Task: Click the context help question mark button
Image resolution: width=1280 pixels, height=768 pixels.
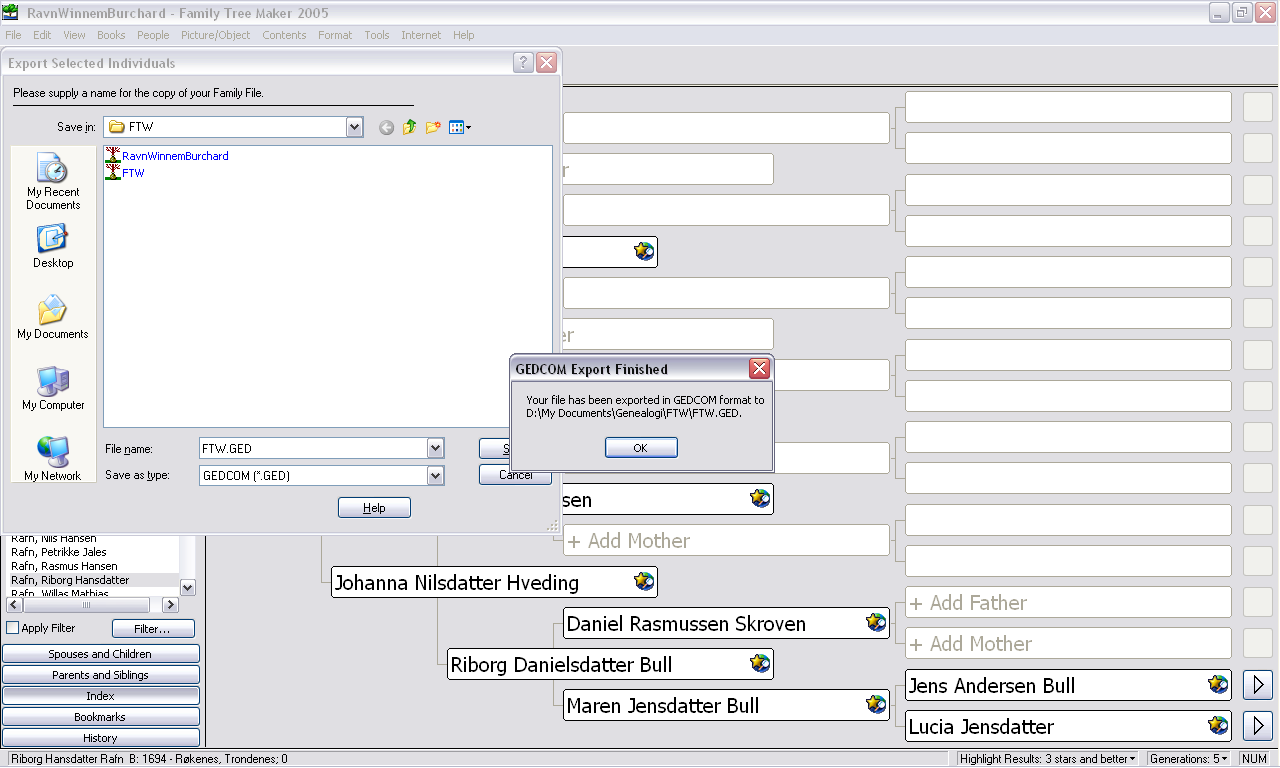Action: 524,62
